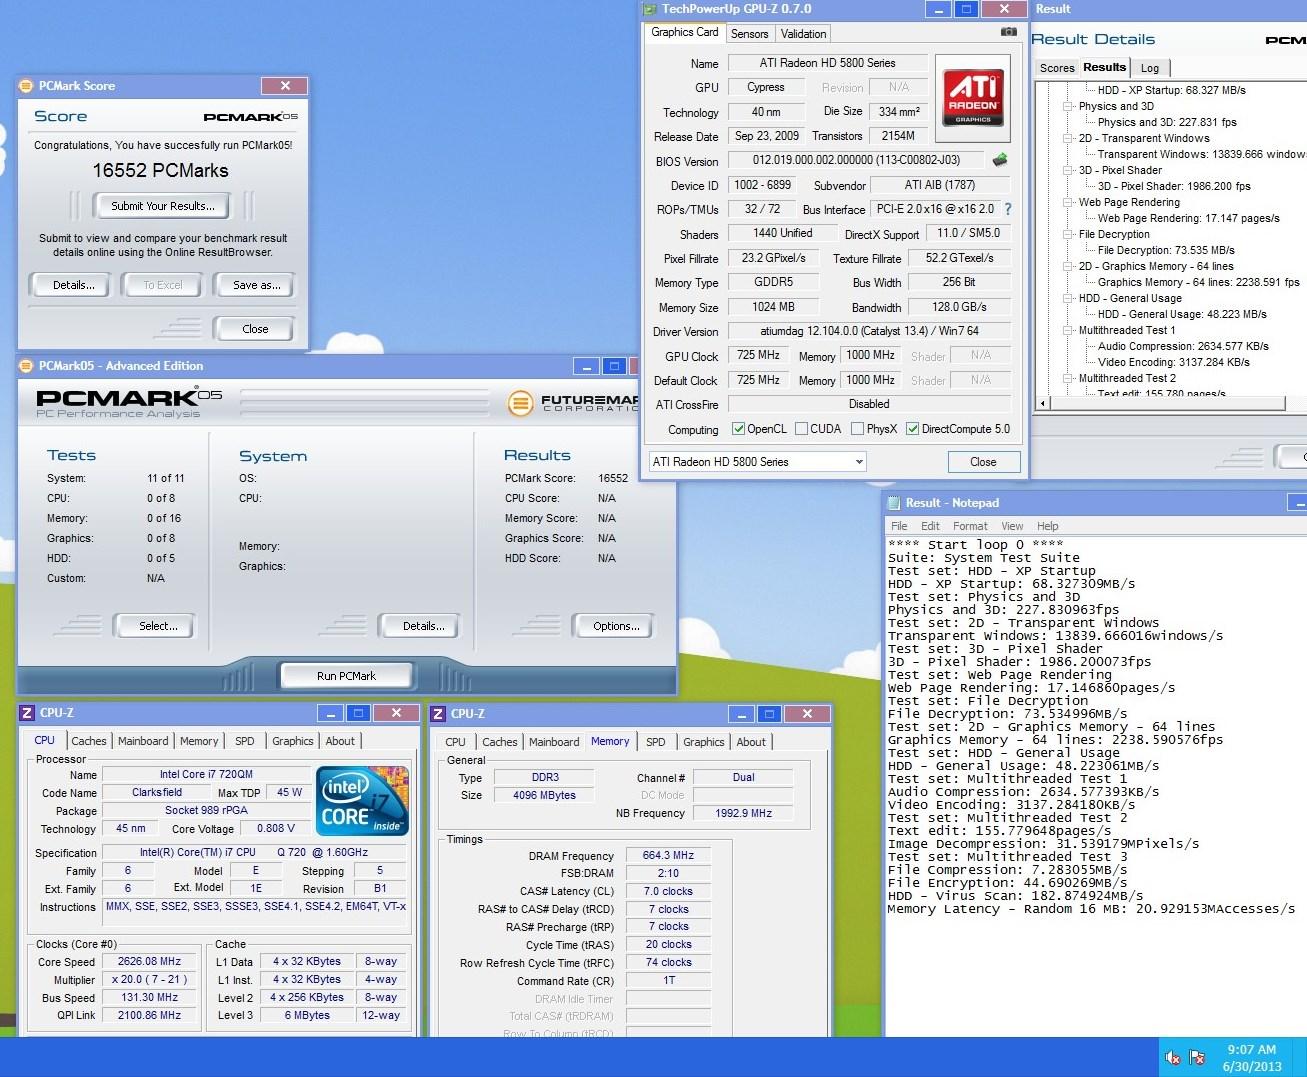Click the BIOS Version field in GPU-Z

point(855,160)
